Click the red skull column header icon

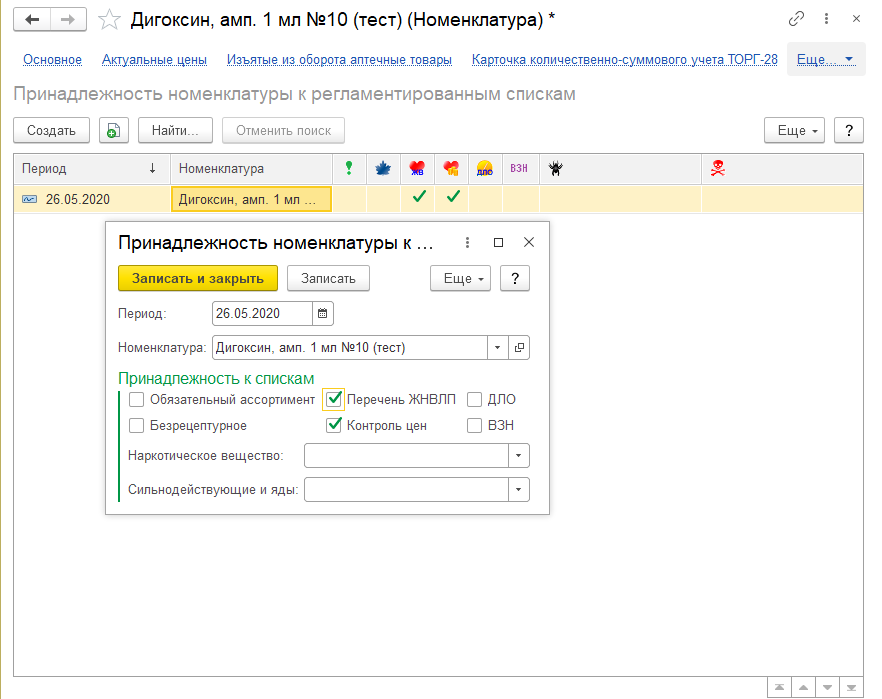tap(717, 168)
